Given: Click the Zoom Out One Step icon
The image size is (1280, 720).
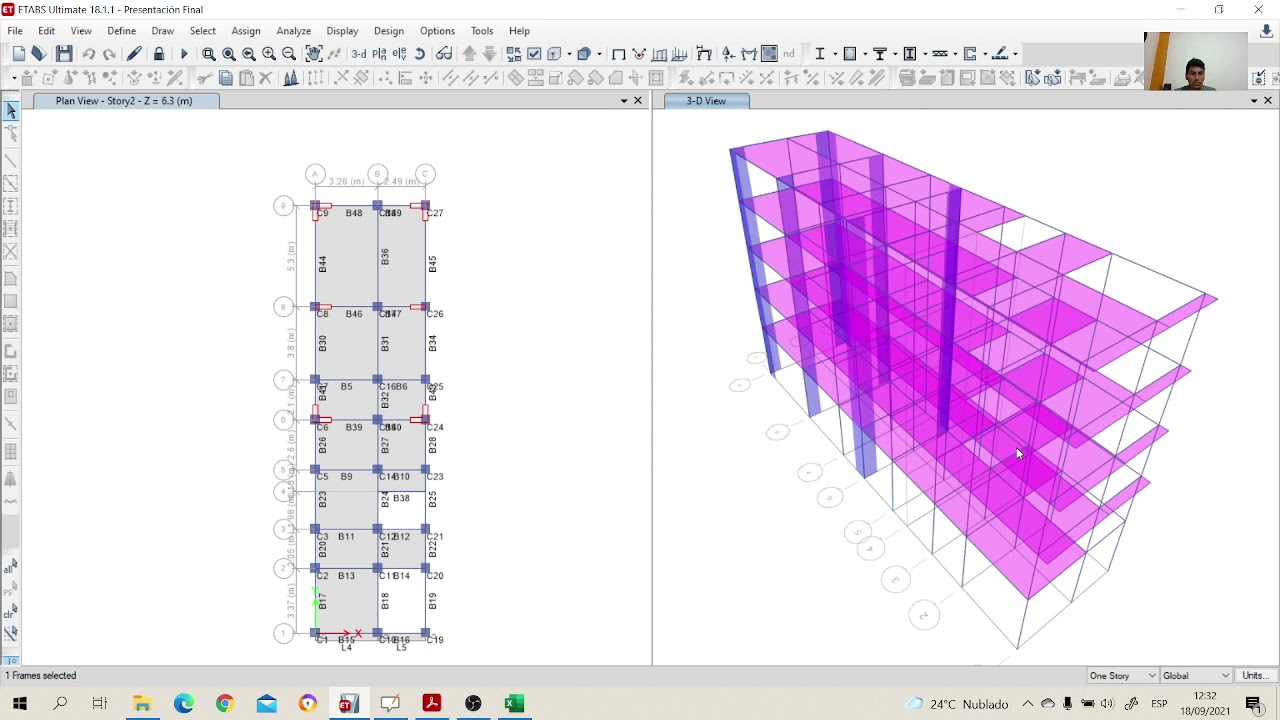Looking at the screenshot, I should pos(289,54).
